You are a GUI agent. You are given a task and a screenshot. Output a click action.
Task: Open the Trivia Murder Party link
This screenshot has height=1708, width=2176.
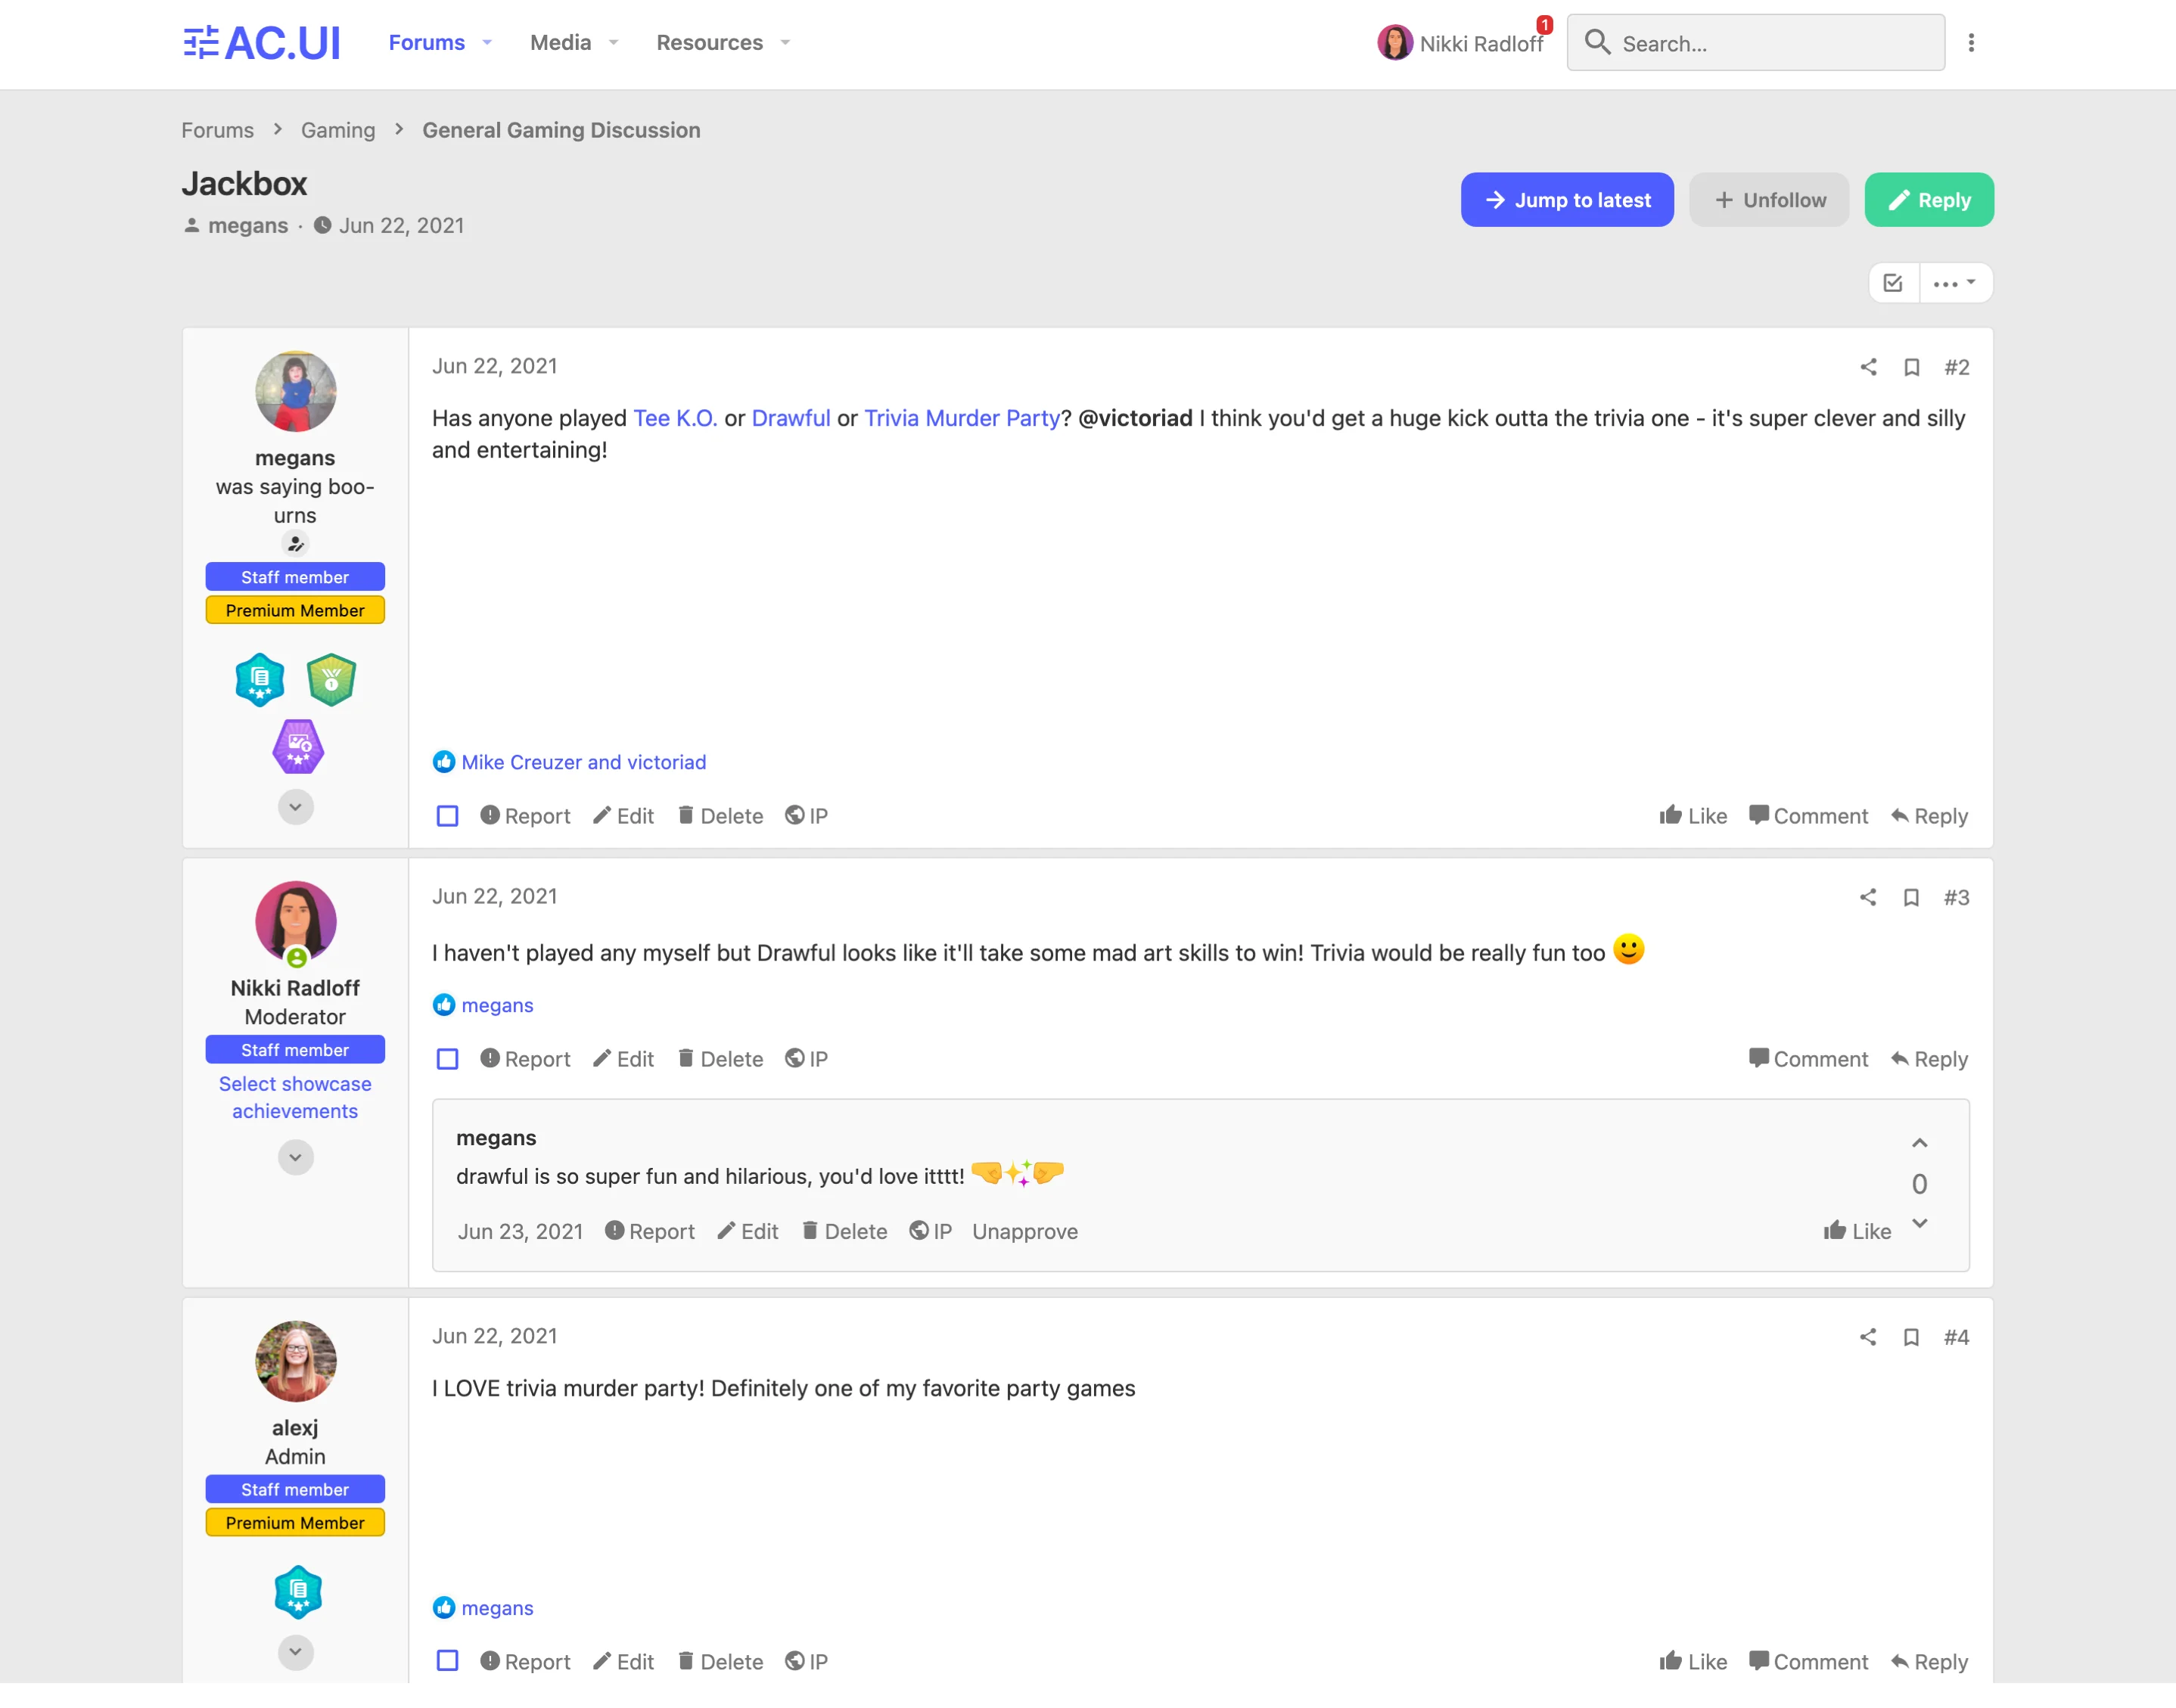coord(961,418)
